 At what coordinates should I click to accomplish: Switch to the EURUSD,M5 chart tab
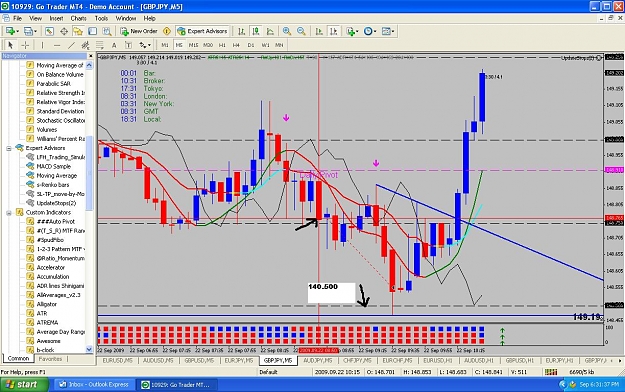coord(118,360)
